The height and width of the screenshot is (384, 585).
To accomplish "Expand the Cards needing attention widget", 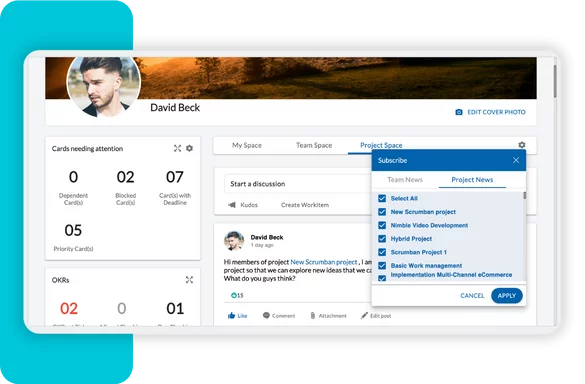I will 177,149.
